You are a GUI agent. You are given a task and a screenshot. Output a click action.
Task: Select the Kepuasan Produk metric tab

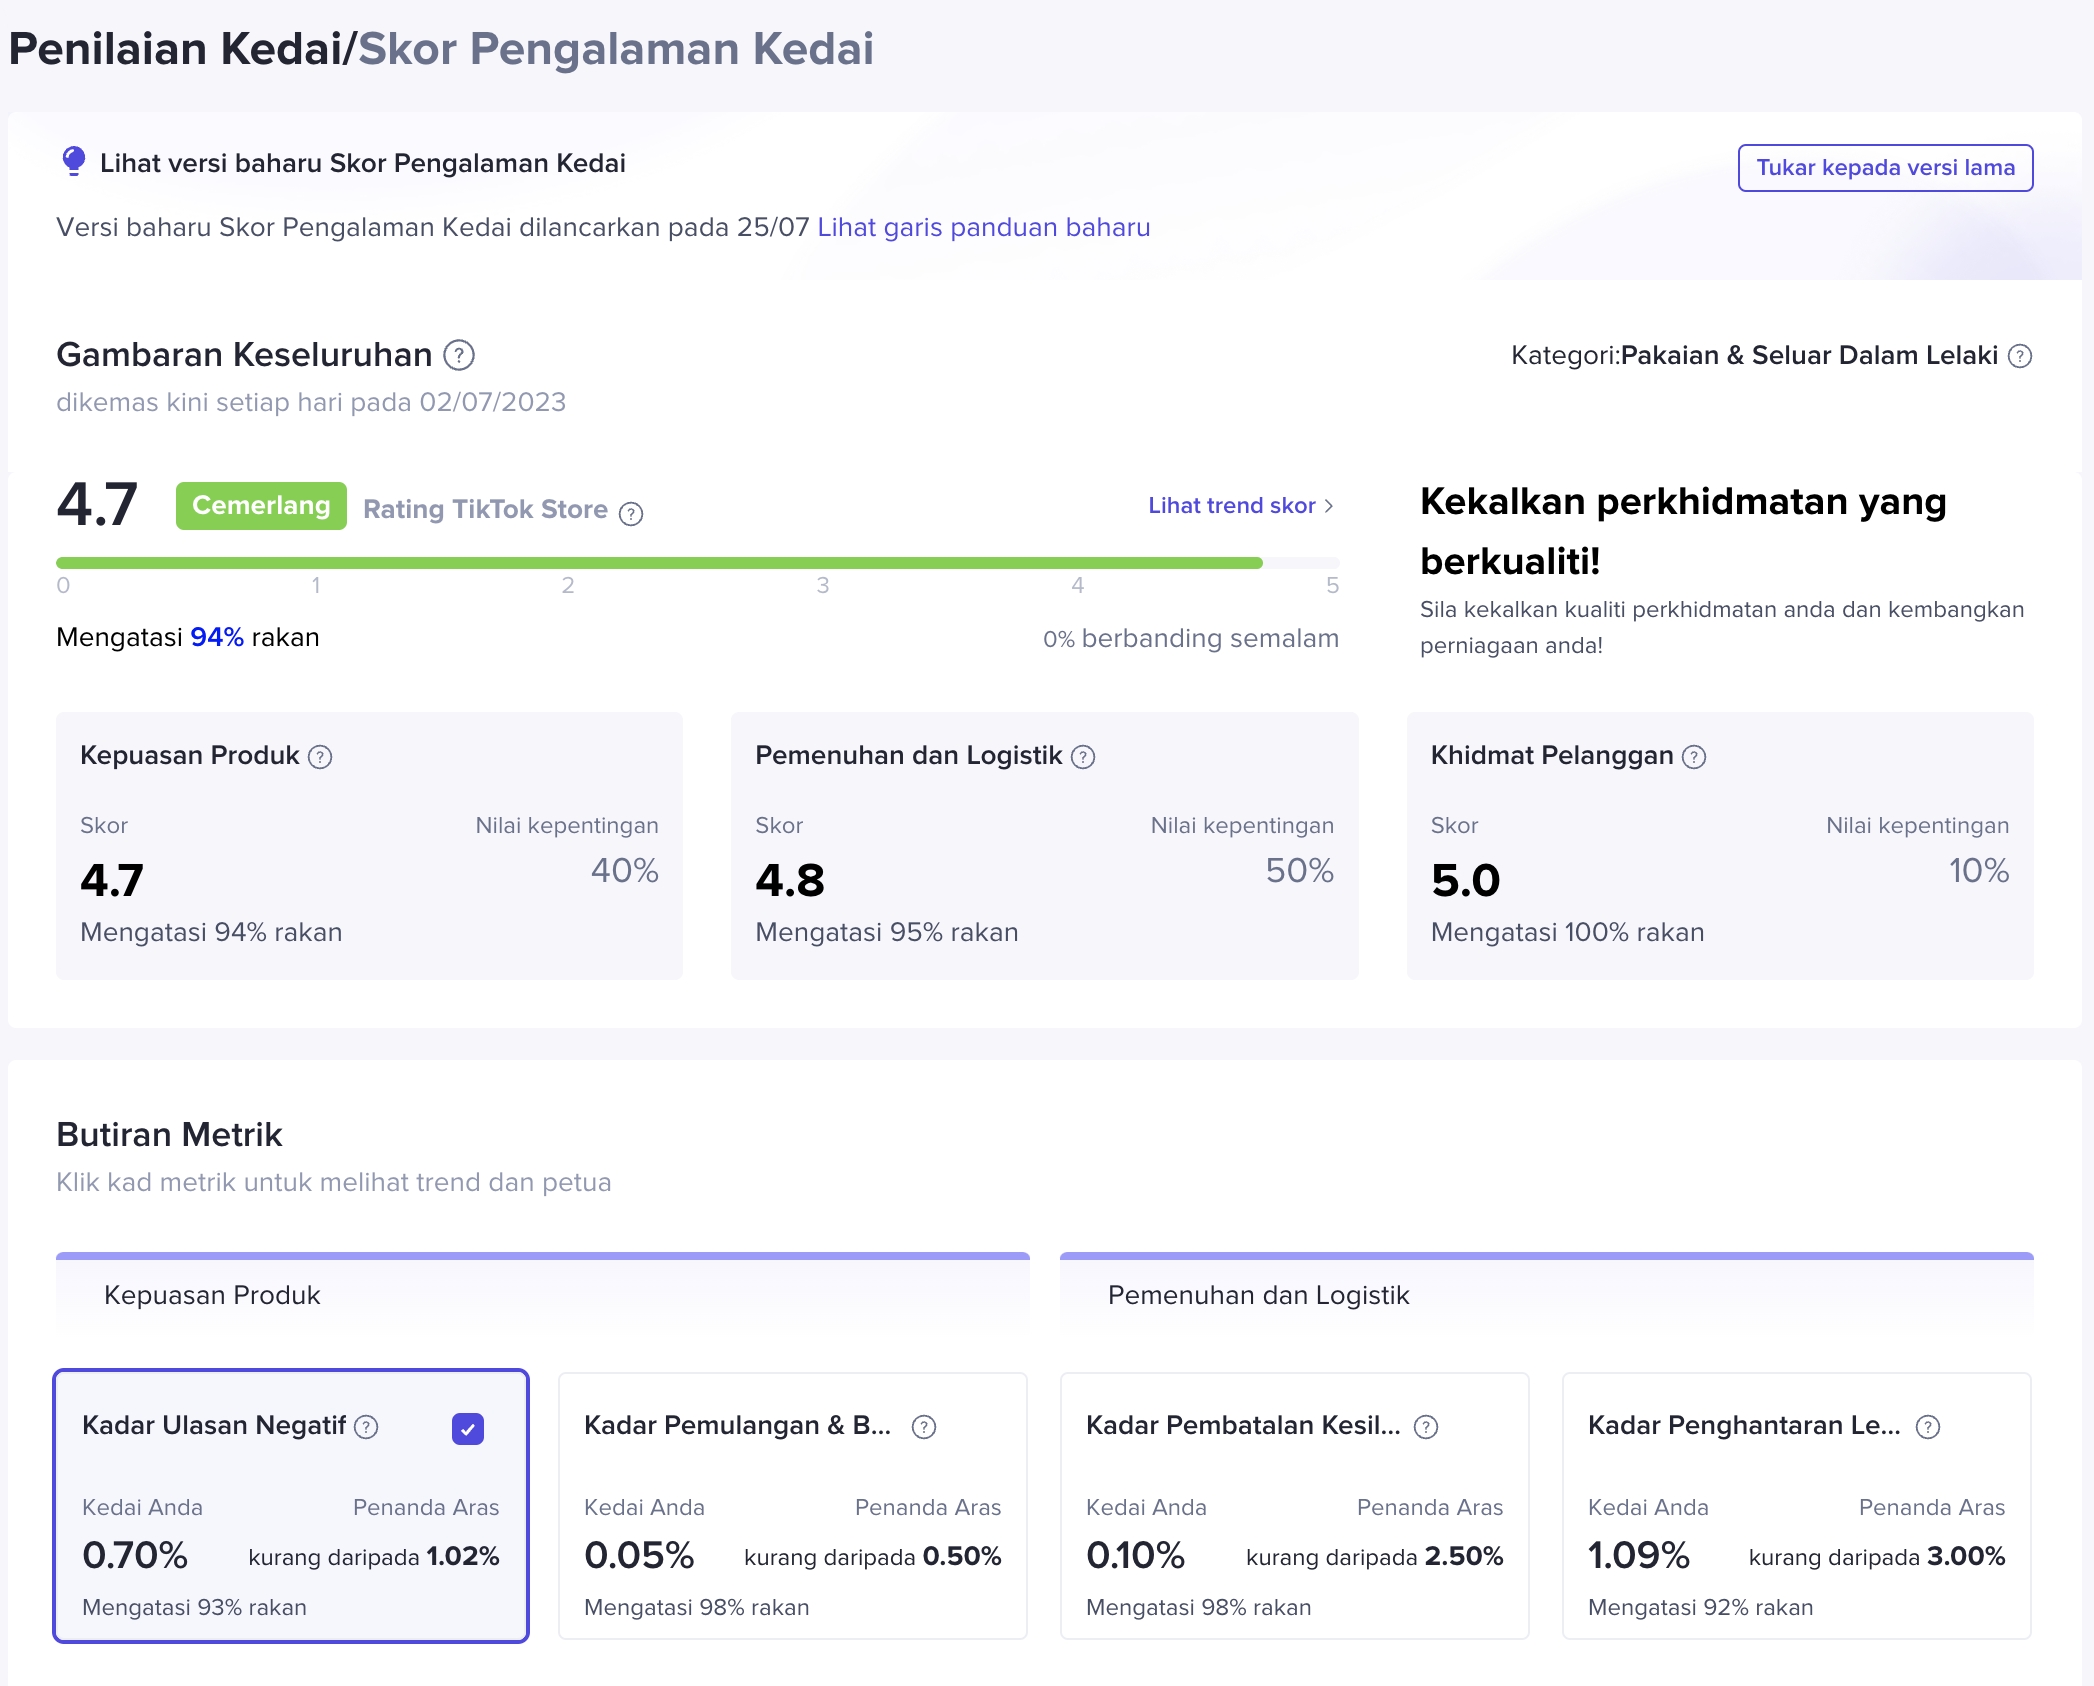point(543,1293)
